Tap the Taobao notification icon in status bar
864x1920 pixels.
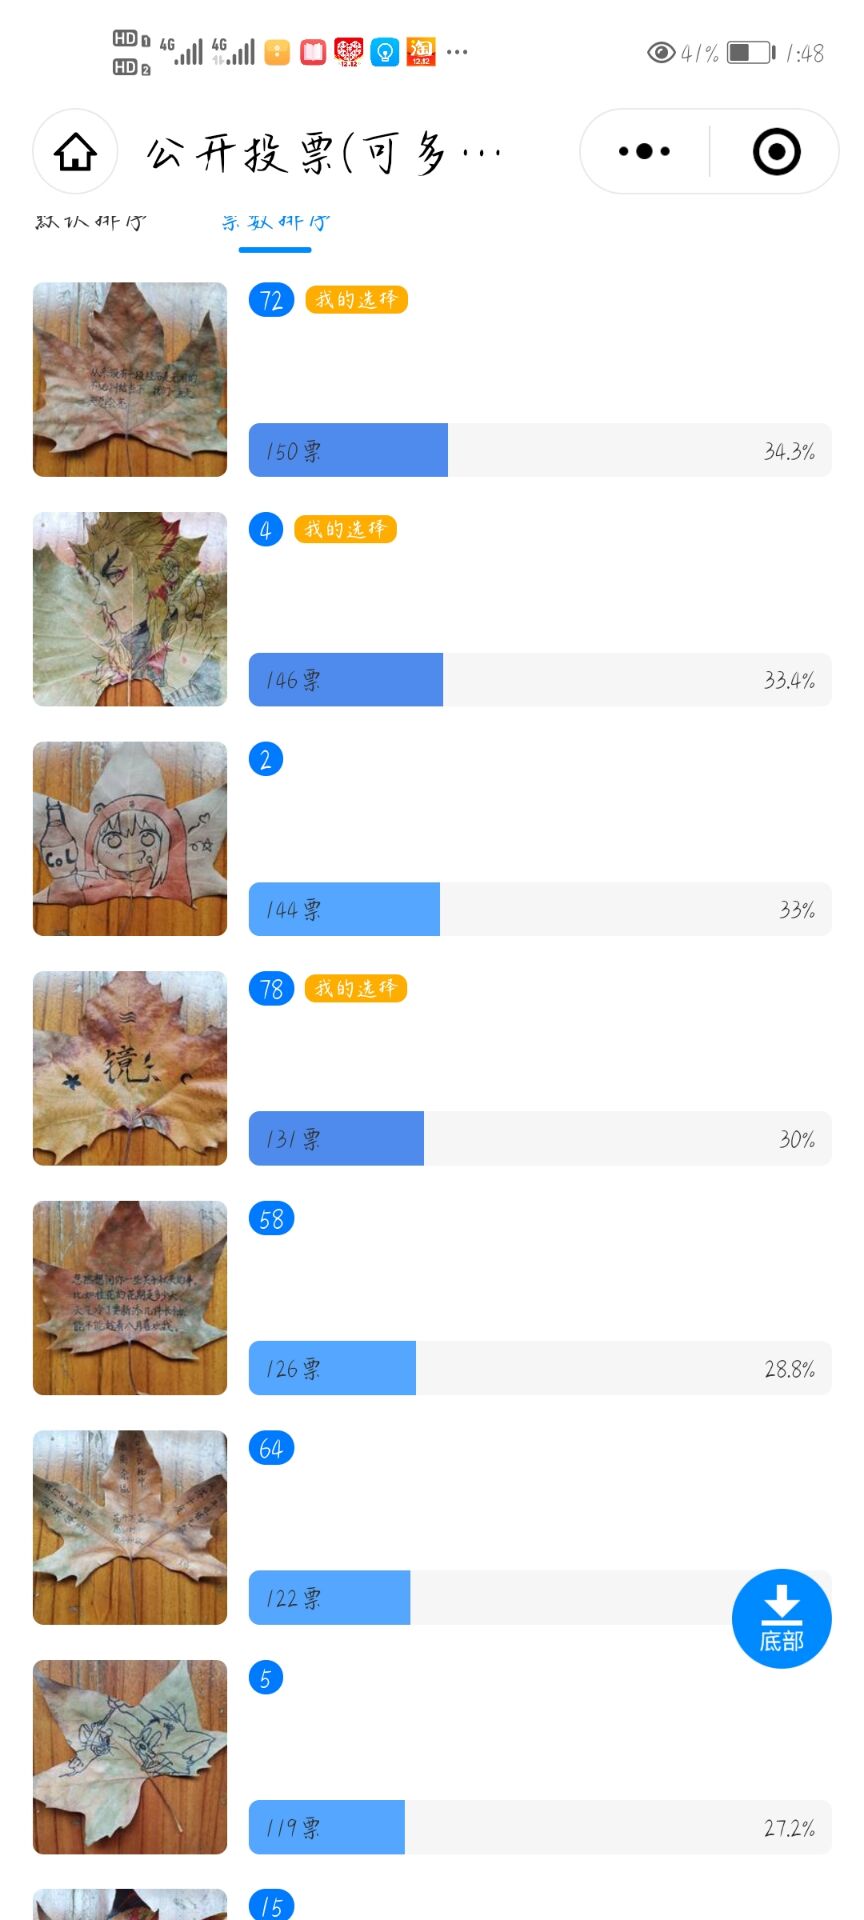click(421, 52)
